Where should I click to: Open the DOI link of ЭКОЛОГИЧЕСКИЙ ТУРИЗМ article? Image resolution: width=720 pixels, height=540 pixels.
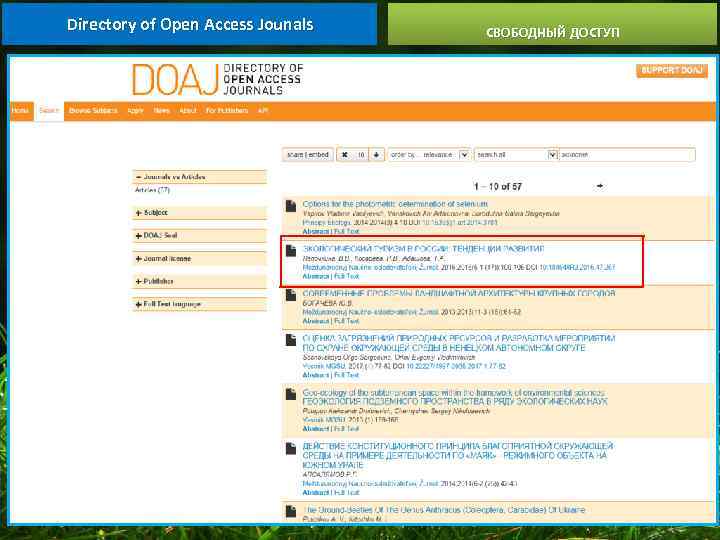tap(577, 267)
